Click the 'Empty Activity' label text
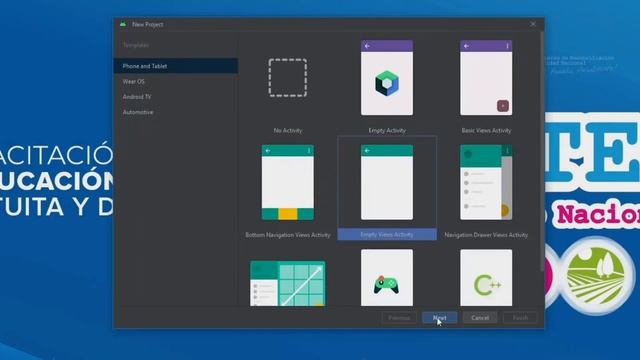Viewport: 640px width, 360px height. tap(387, 131)
